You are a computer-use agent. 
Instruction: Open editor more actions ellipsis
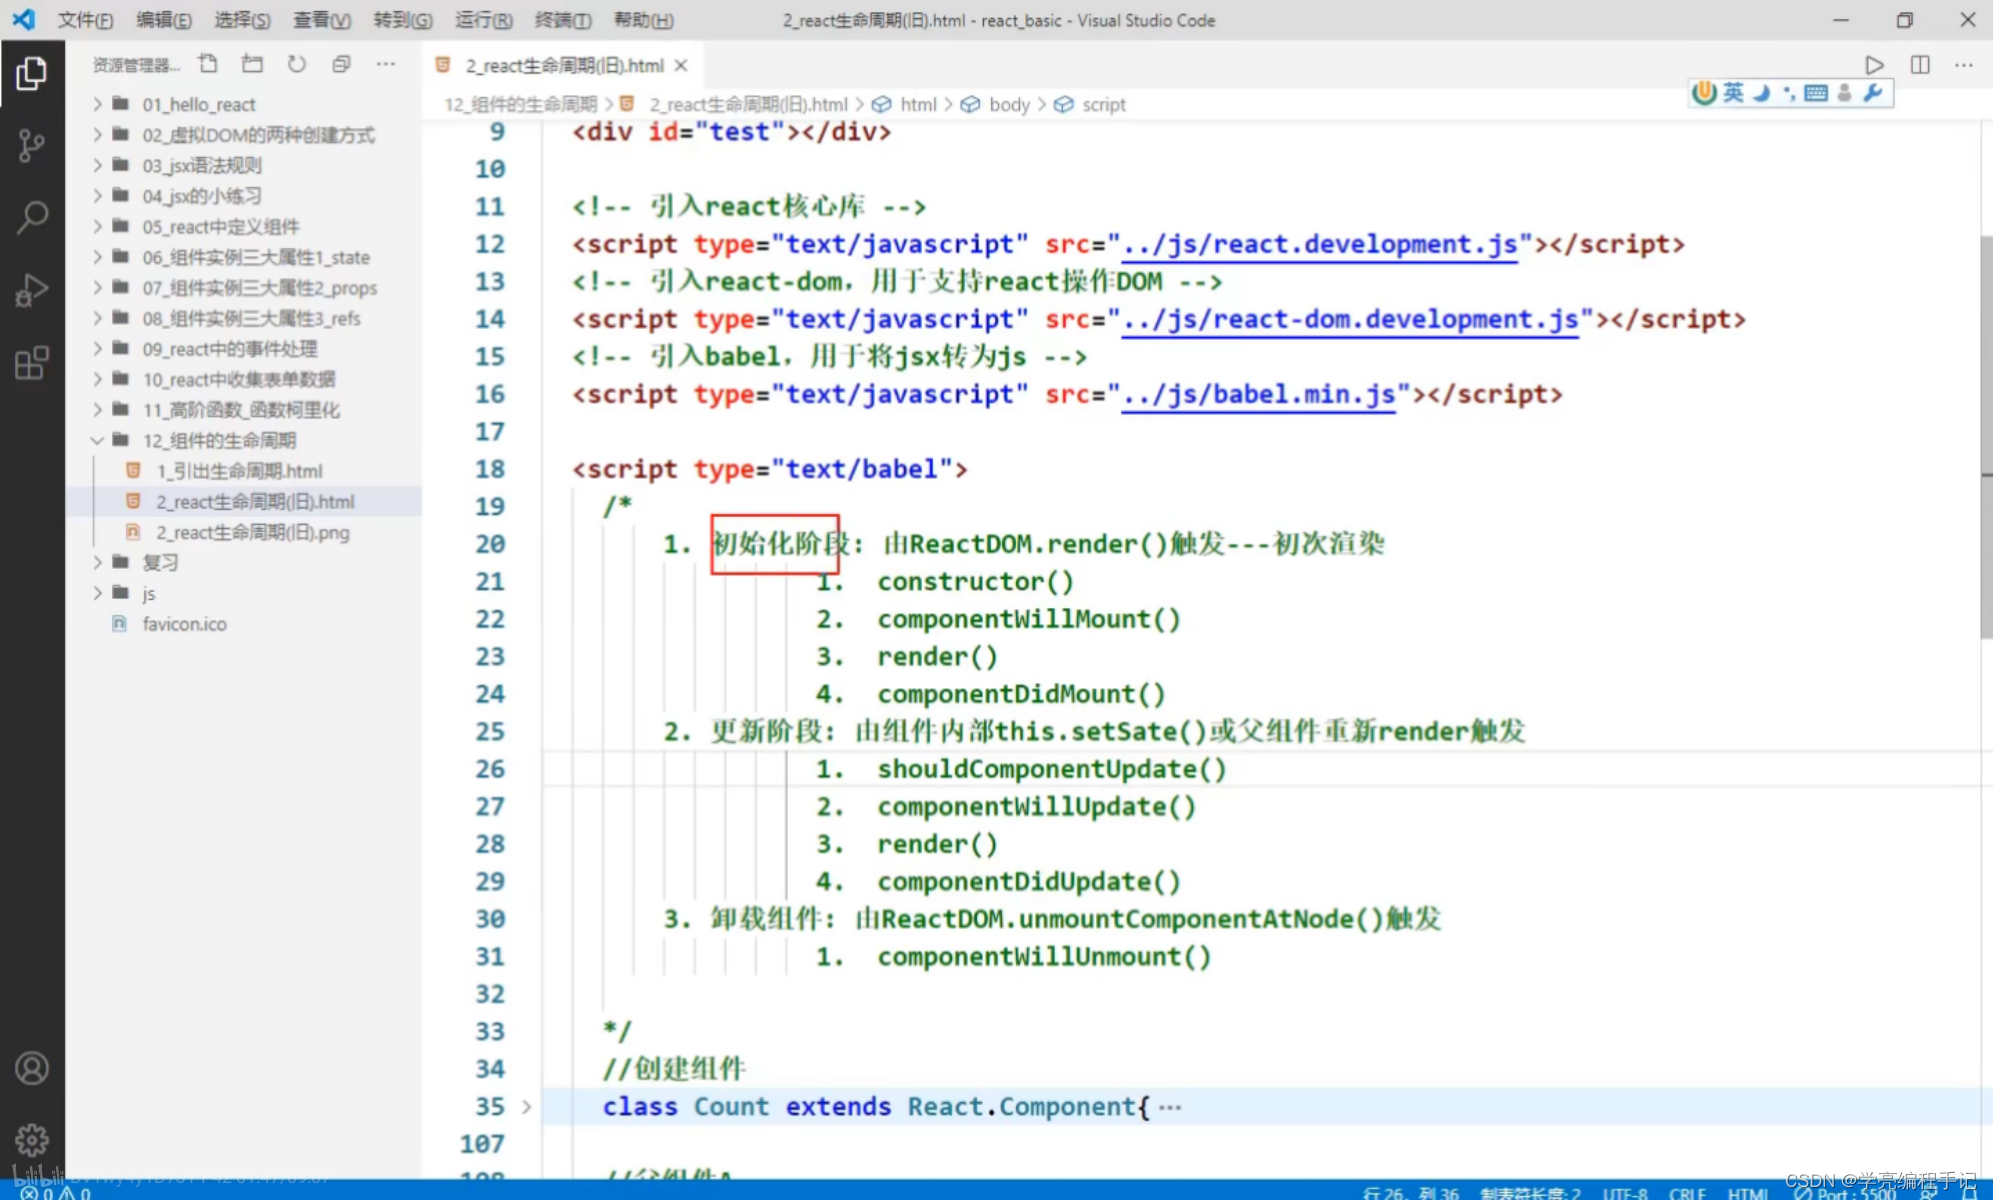pos(1964,65)
